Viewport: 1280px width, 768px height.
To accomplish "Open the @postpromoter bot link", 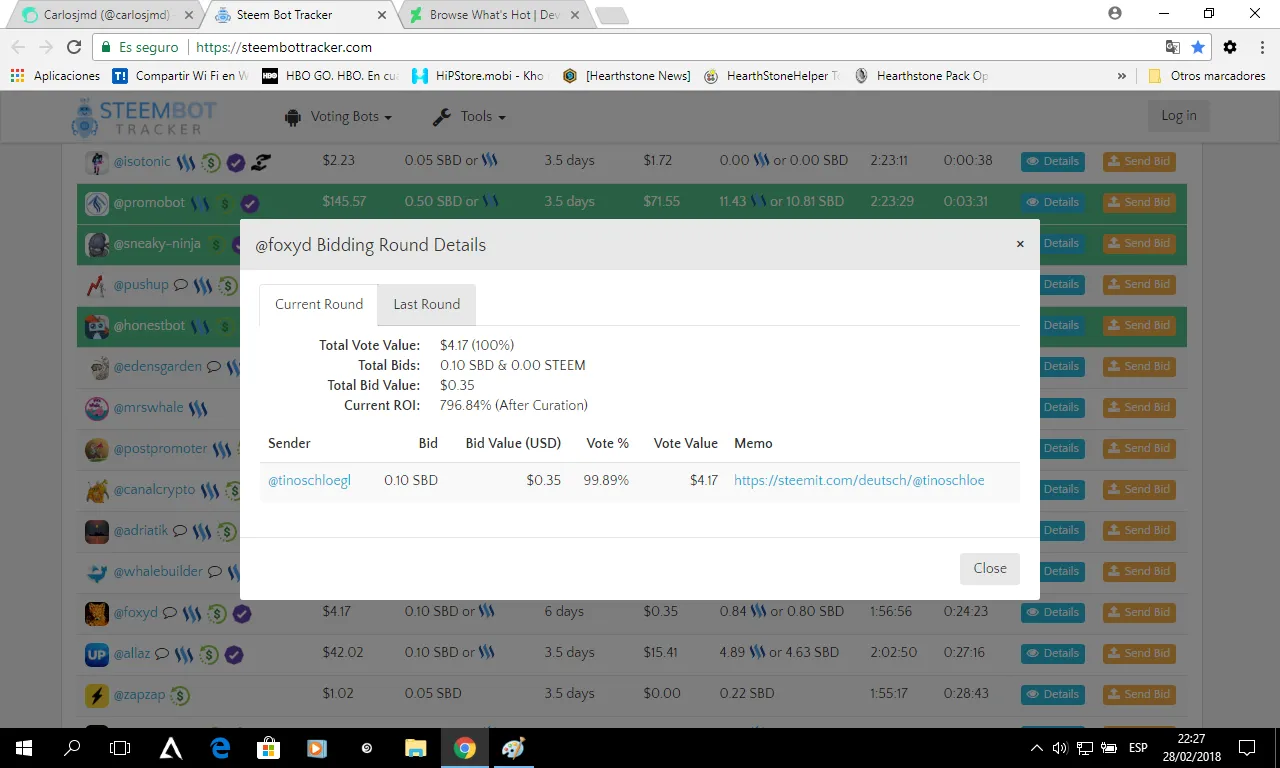I will [160, 448].
